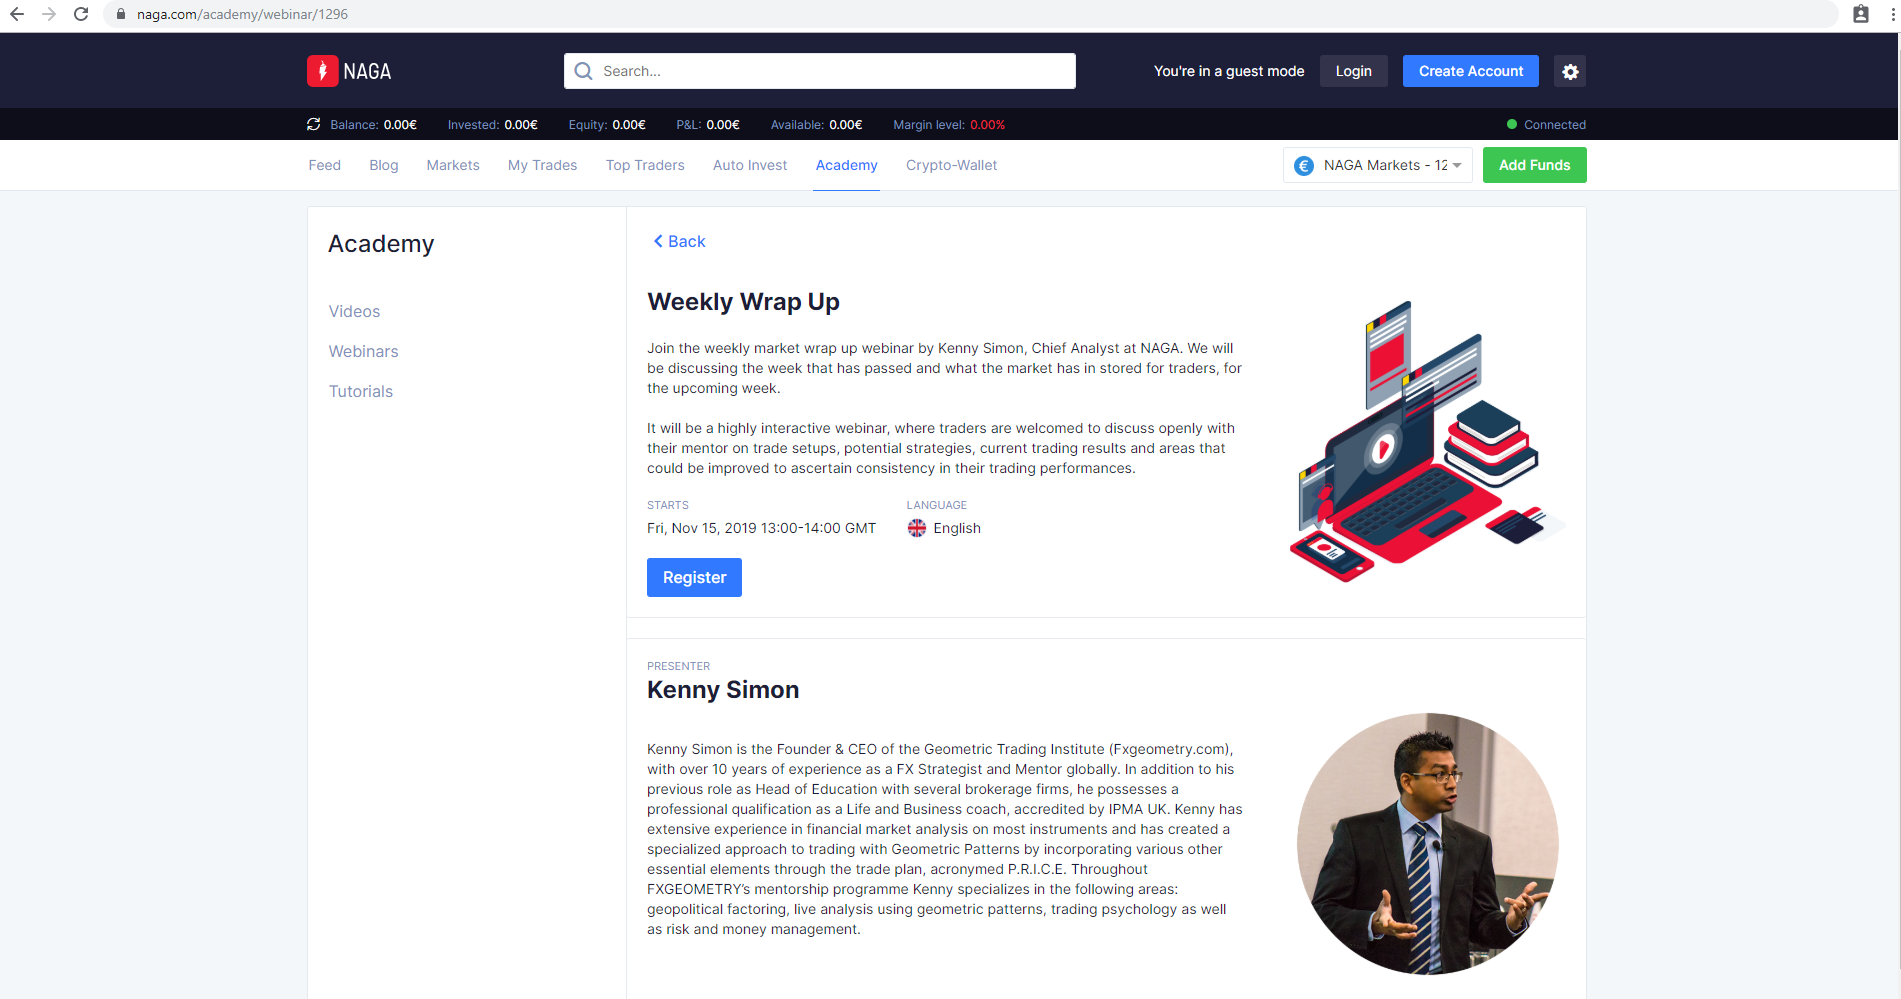This screenshot has height=999, width=1901.
Task: Click the guest mode notice text
Action: 1229,71
